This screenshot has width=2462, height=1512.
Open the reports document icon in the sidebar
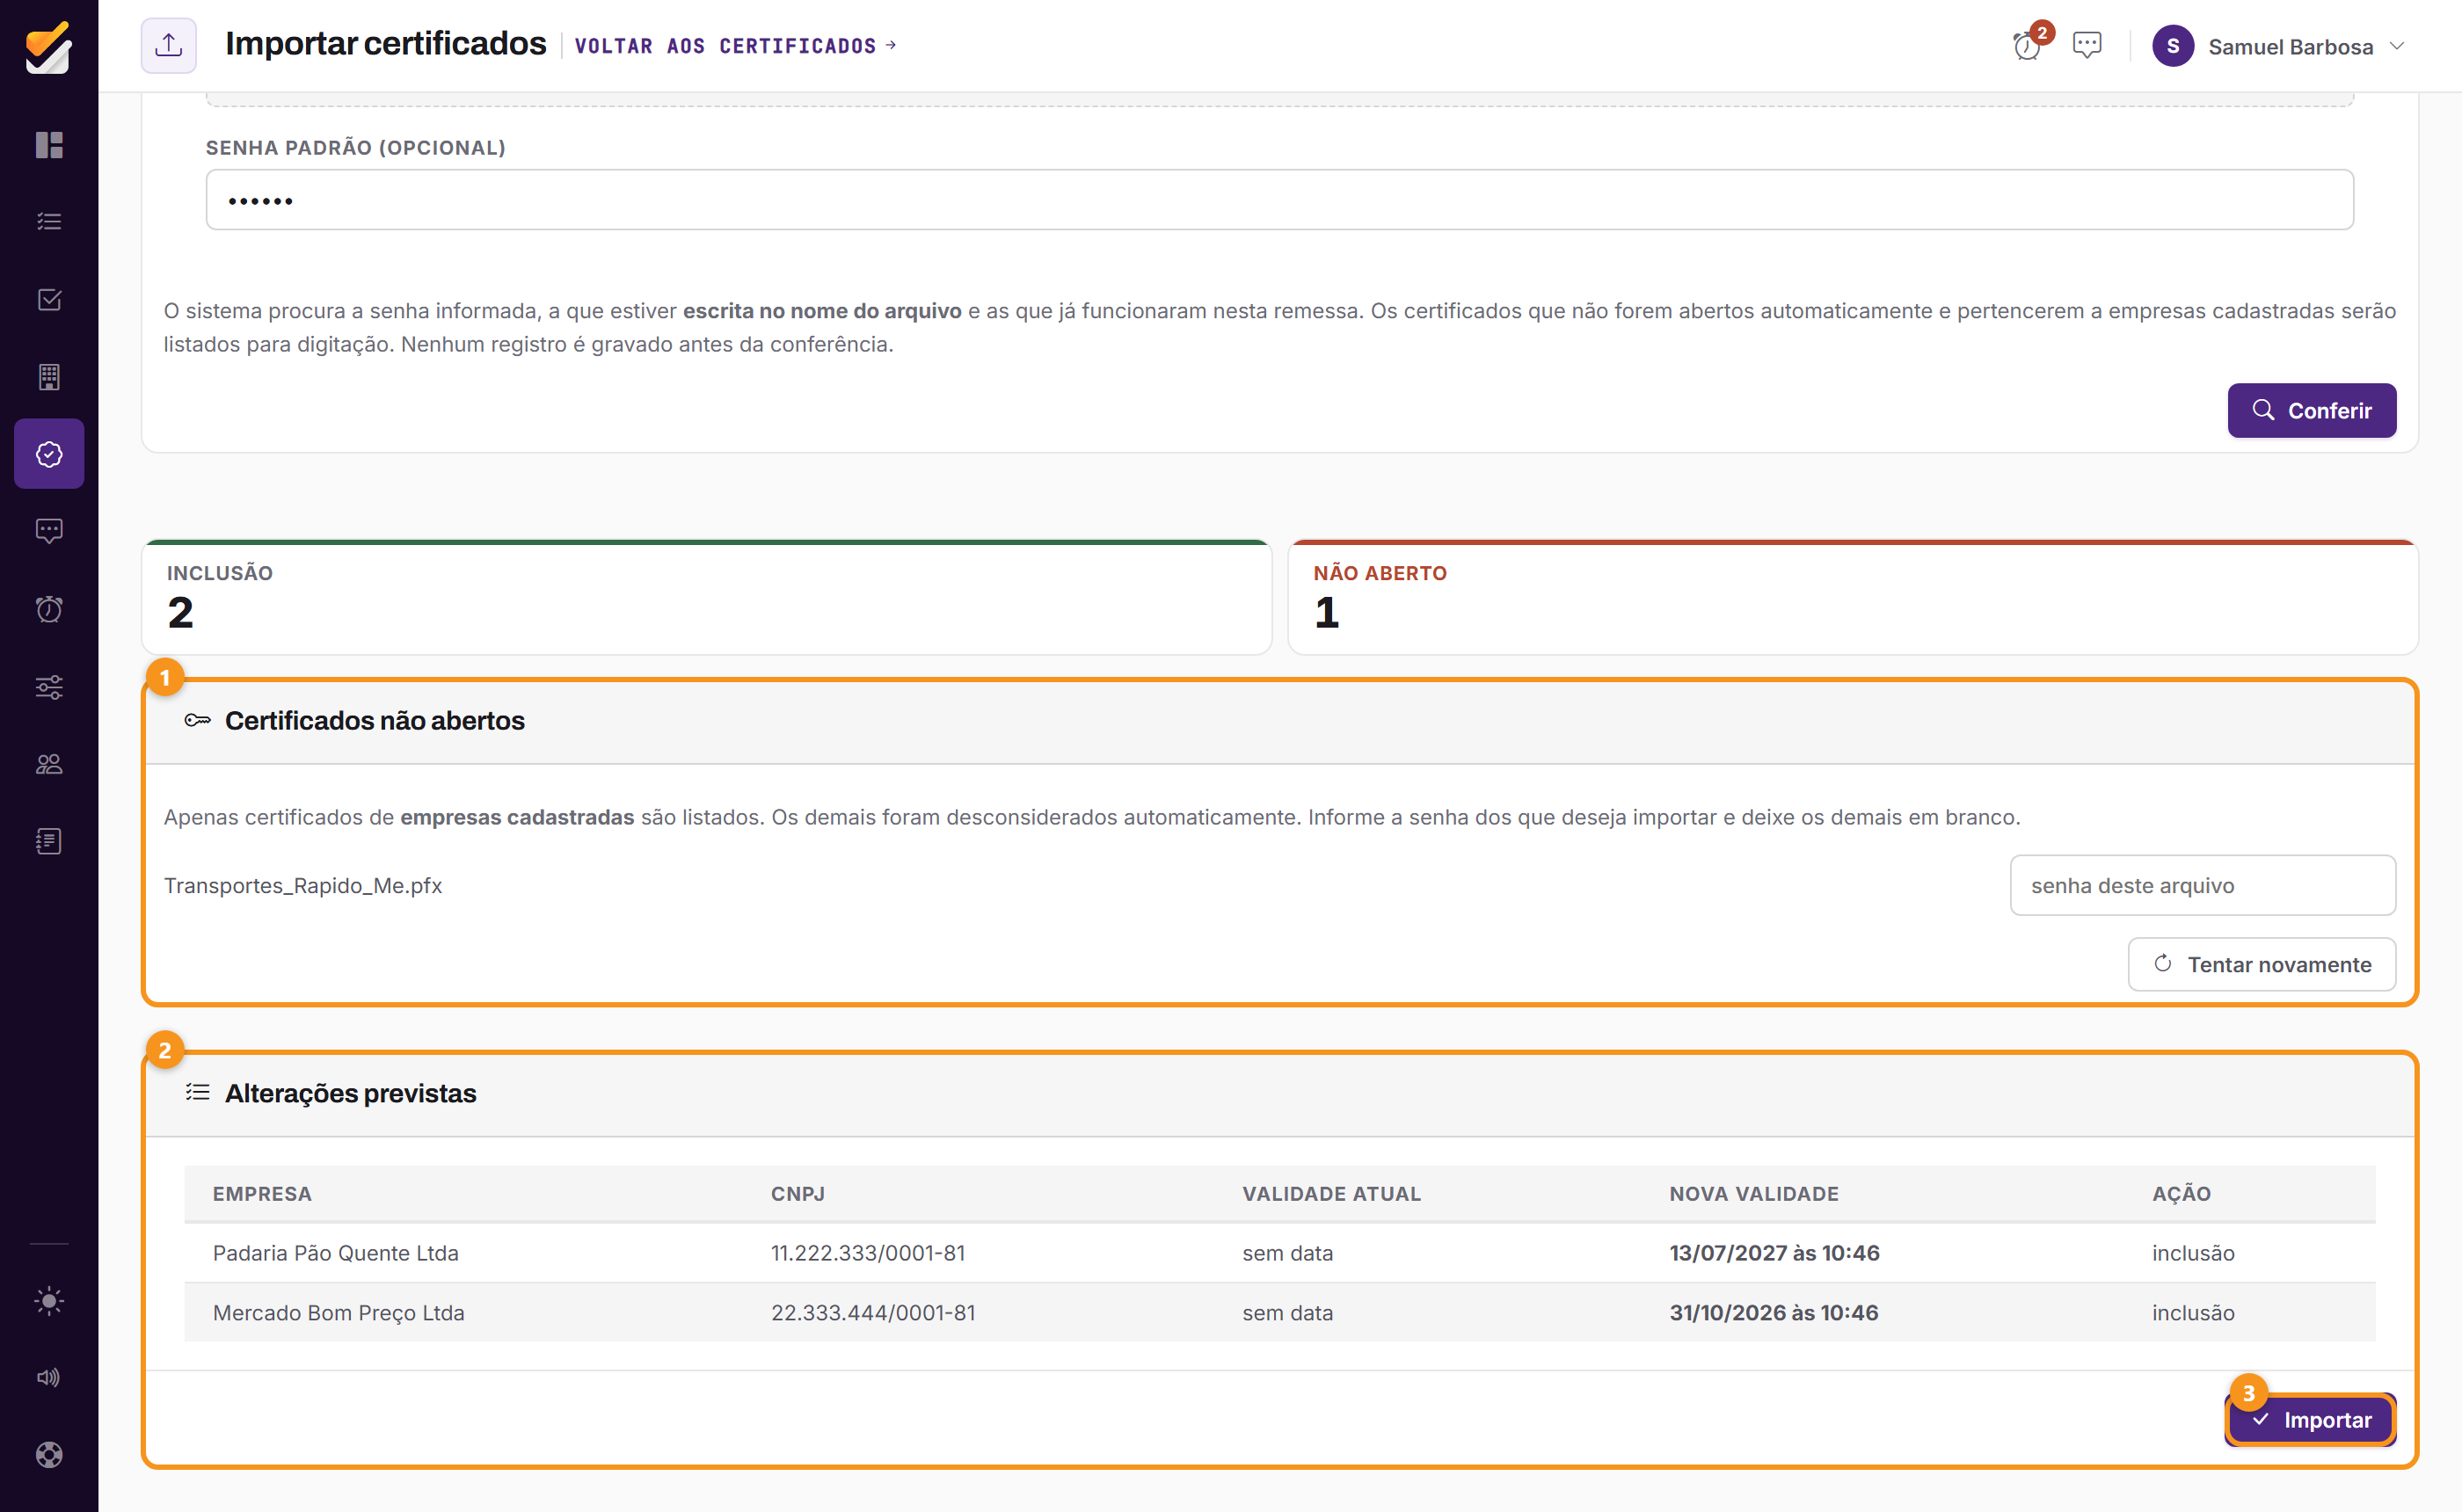(49, 841)
